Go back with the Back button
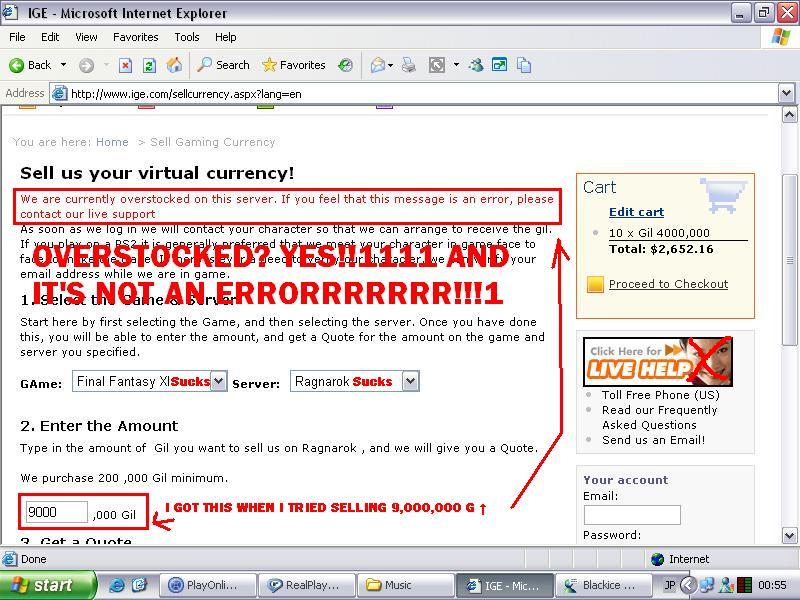Image resolution: width=800 pixels, height=600 pixels. [x=30, y=65]
